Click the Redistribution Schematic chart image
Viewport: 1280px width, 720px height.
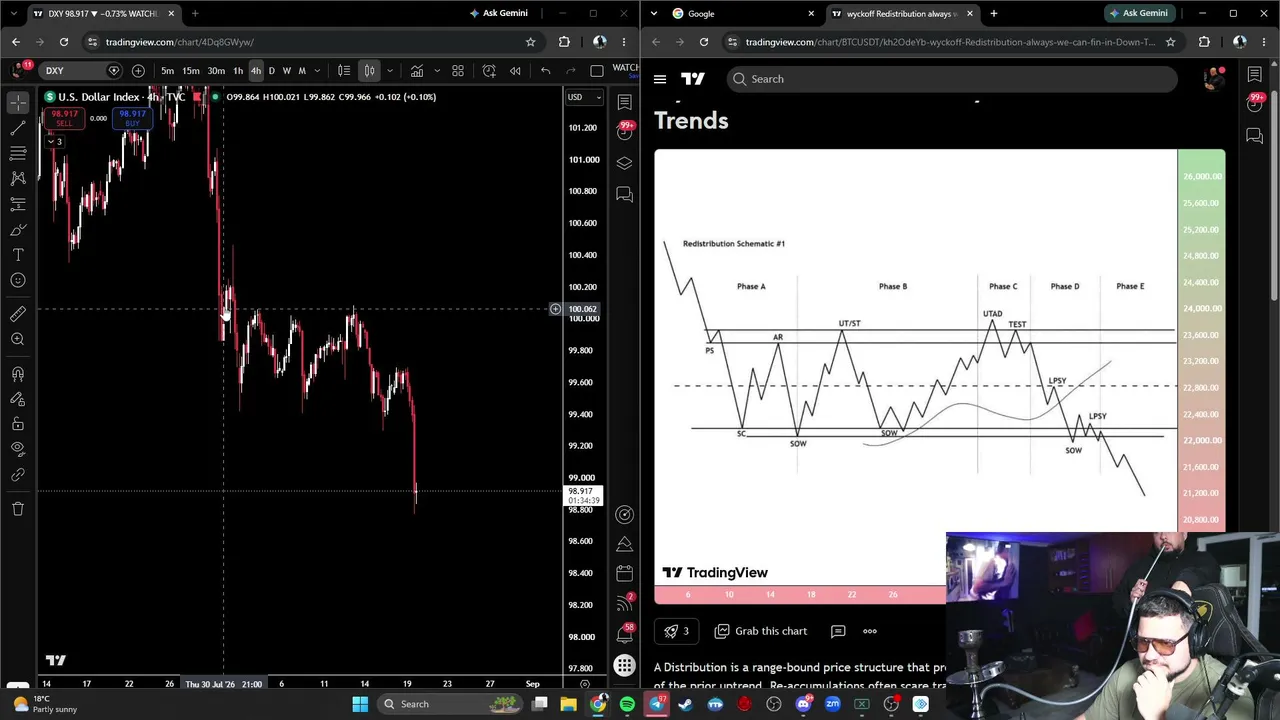pyautogui.click(x=939, y=377)
